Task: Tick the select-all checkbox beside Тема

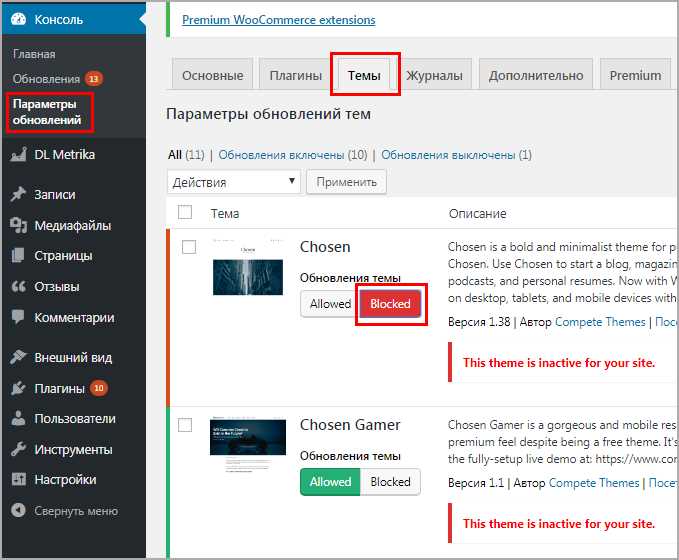Action: tap(185, 212)
